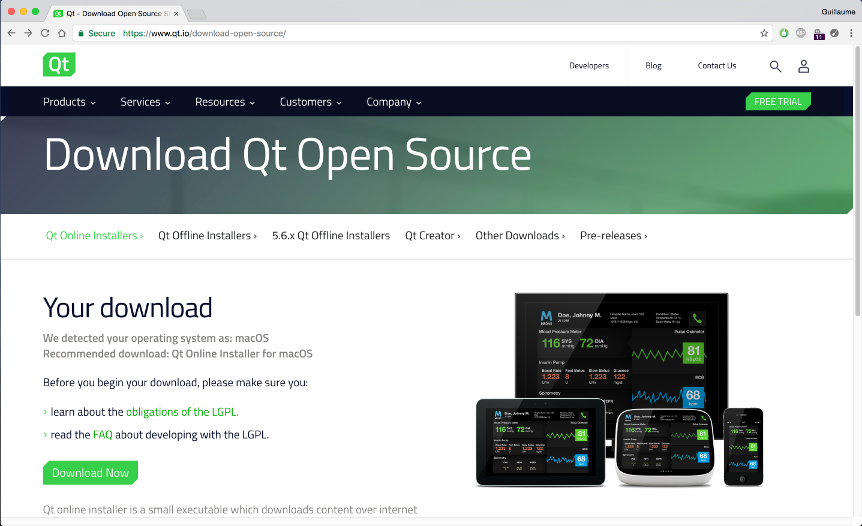
Task: Click the Download Now button
Action: [x=90, y=473]
